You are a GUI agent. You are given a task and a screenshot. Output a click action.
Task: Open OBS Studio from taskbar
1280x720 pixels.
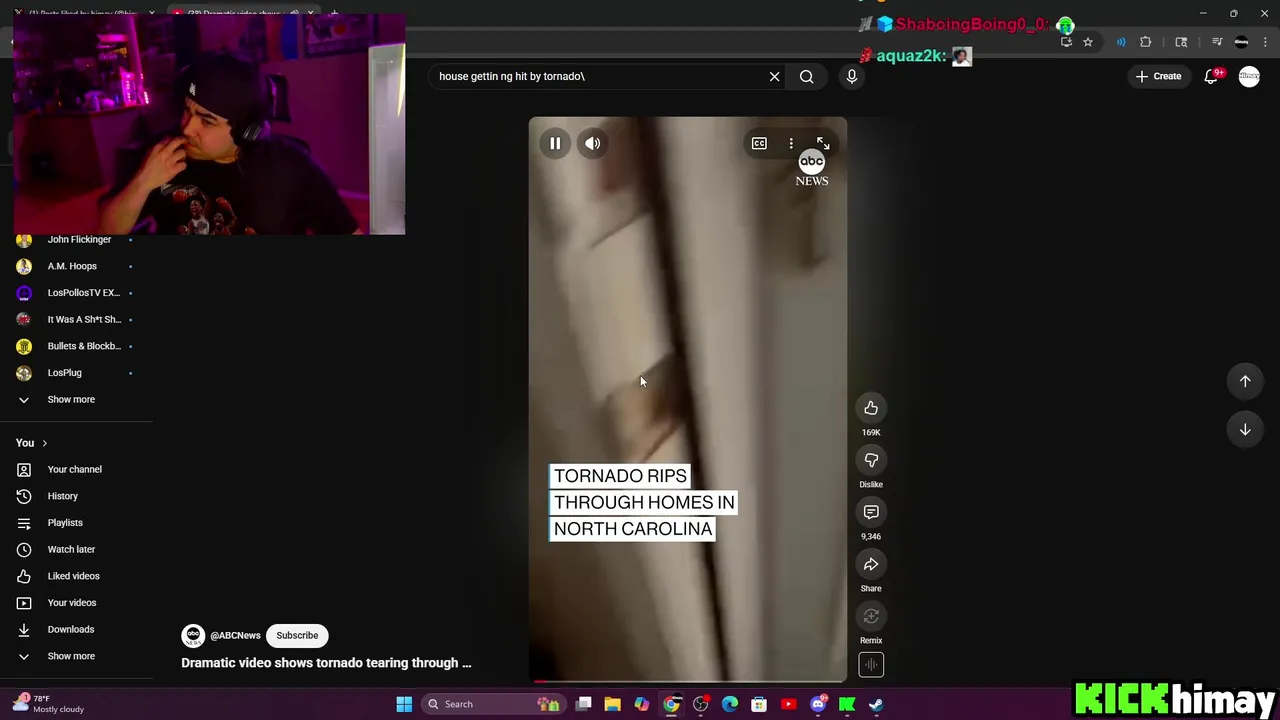(x=700, y=704)
